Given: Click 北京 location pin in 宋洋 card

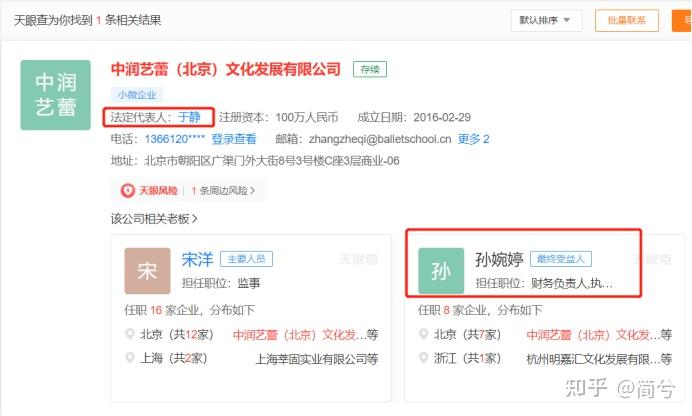Looking at the screenshot, I should [x=130, y=334].
